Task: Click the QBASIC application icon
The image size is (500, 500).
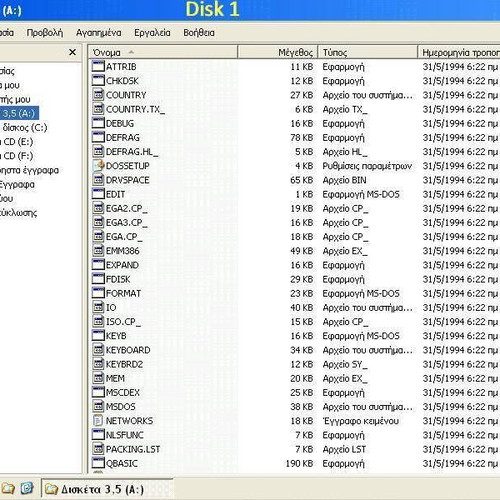Action: coord(98,463)
